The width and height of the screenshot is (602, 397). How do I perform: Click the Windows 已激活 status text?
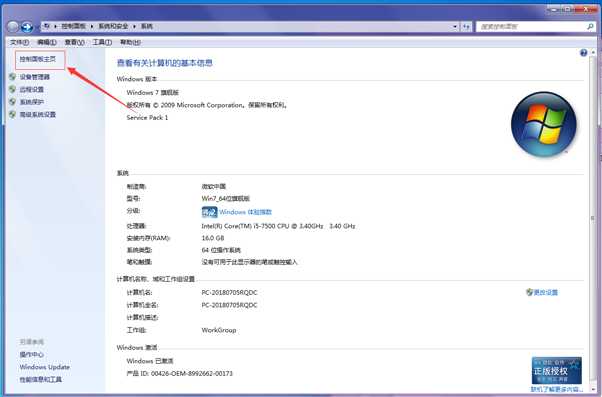click(150, 361)
